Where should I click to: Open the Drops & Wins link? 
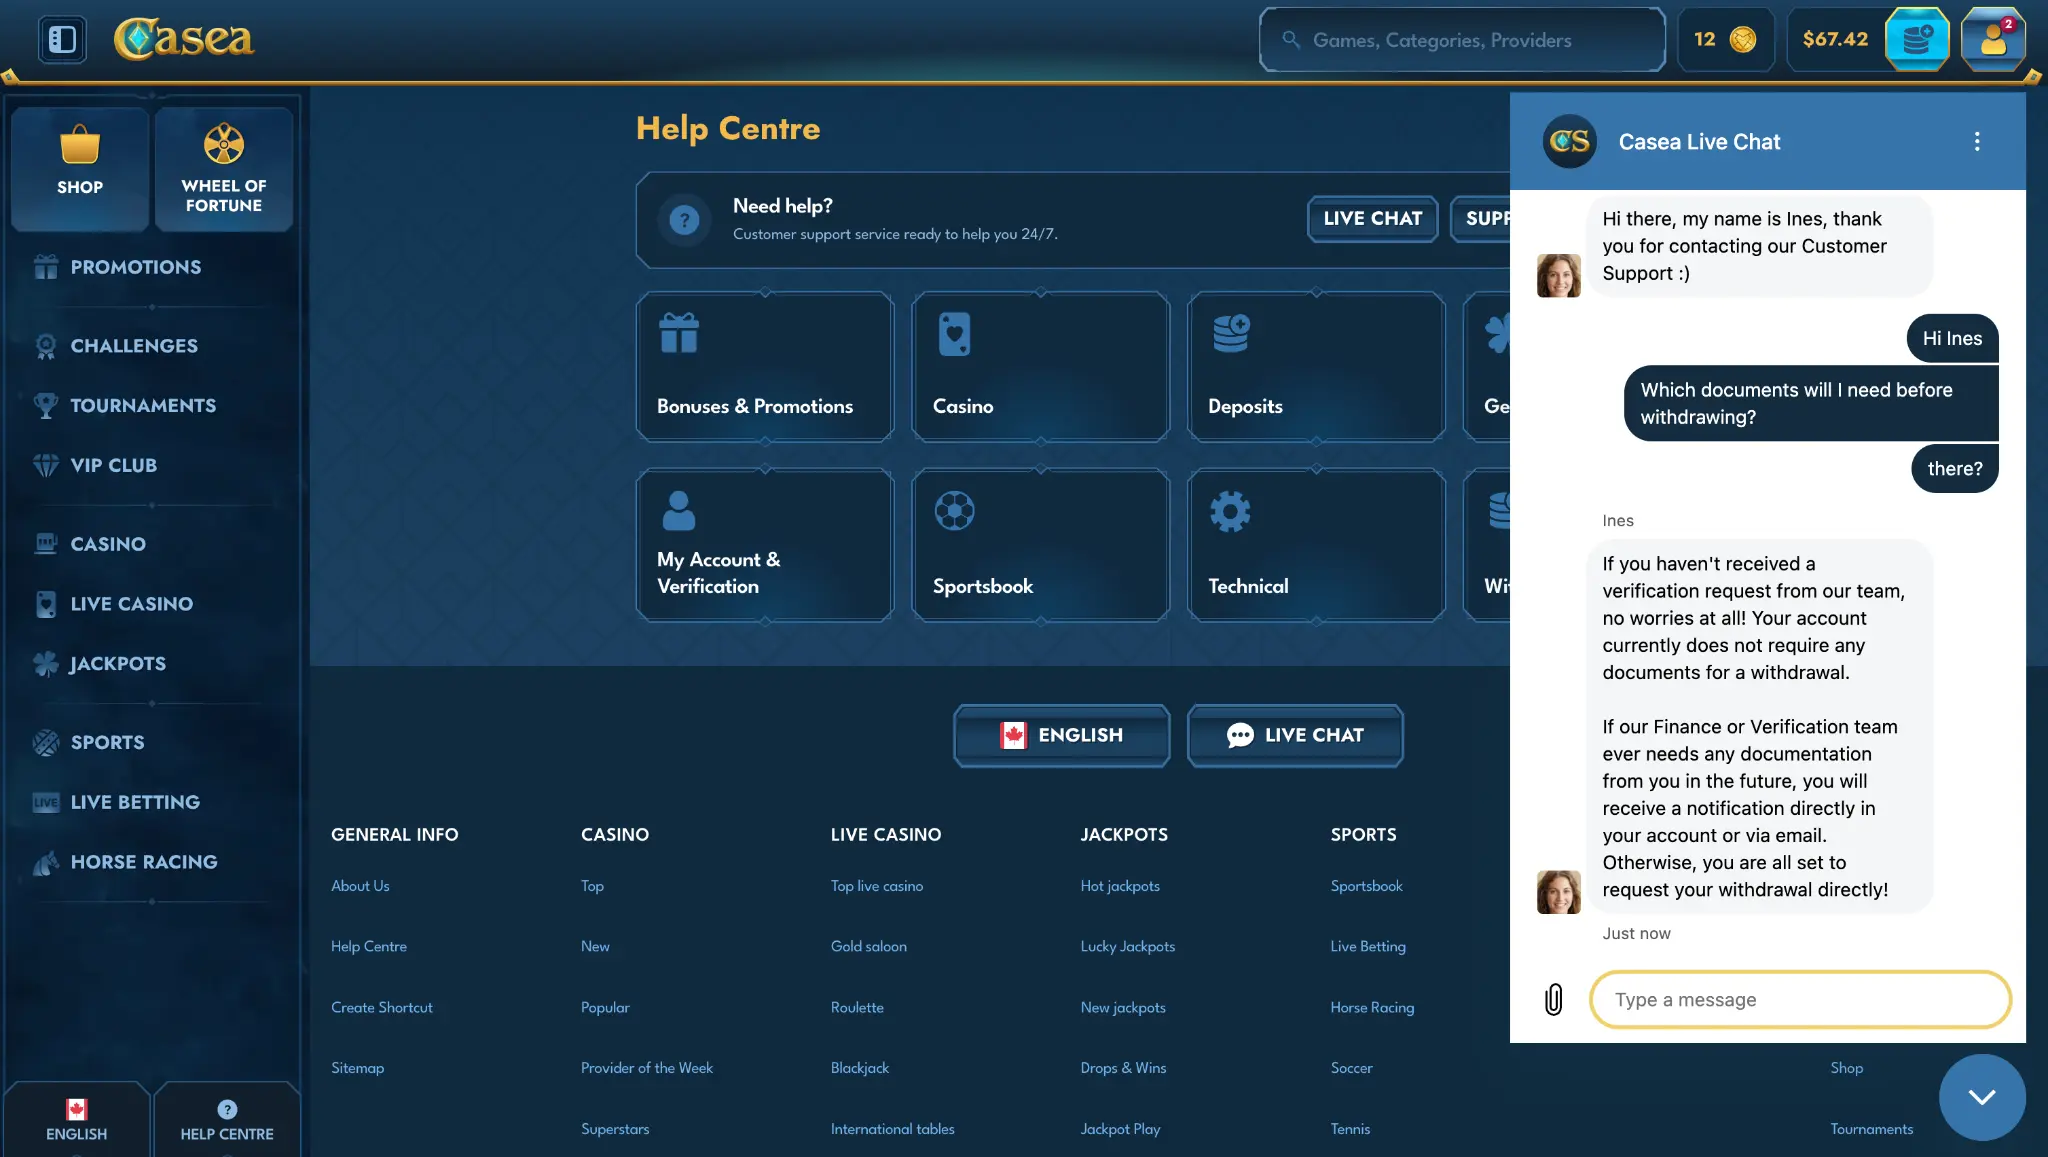pos(1123,1068)
